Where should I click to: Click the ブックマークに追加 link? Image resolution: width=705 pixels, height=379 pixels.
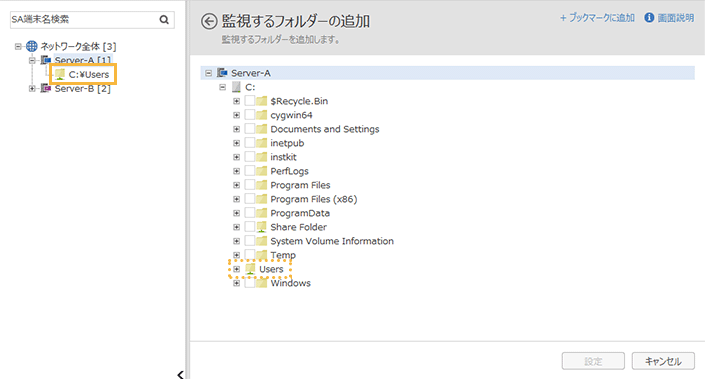coord(597,18)
